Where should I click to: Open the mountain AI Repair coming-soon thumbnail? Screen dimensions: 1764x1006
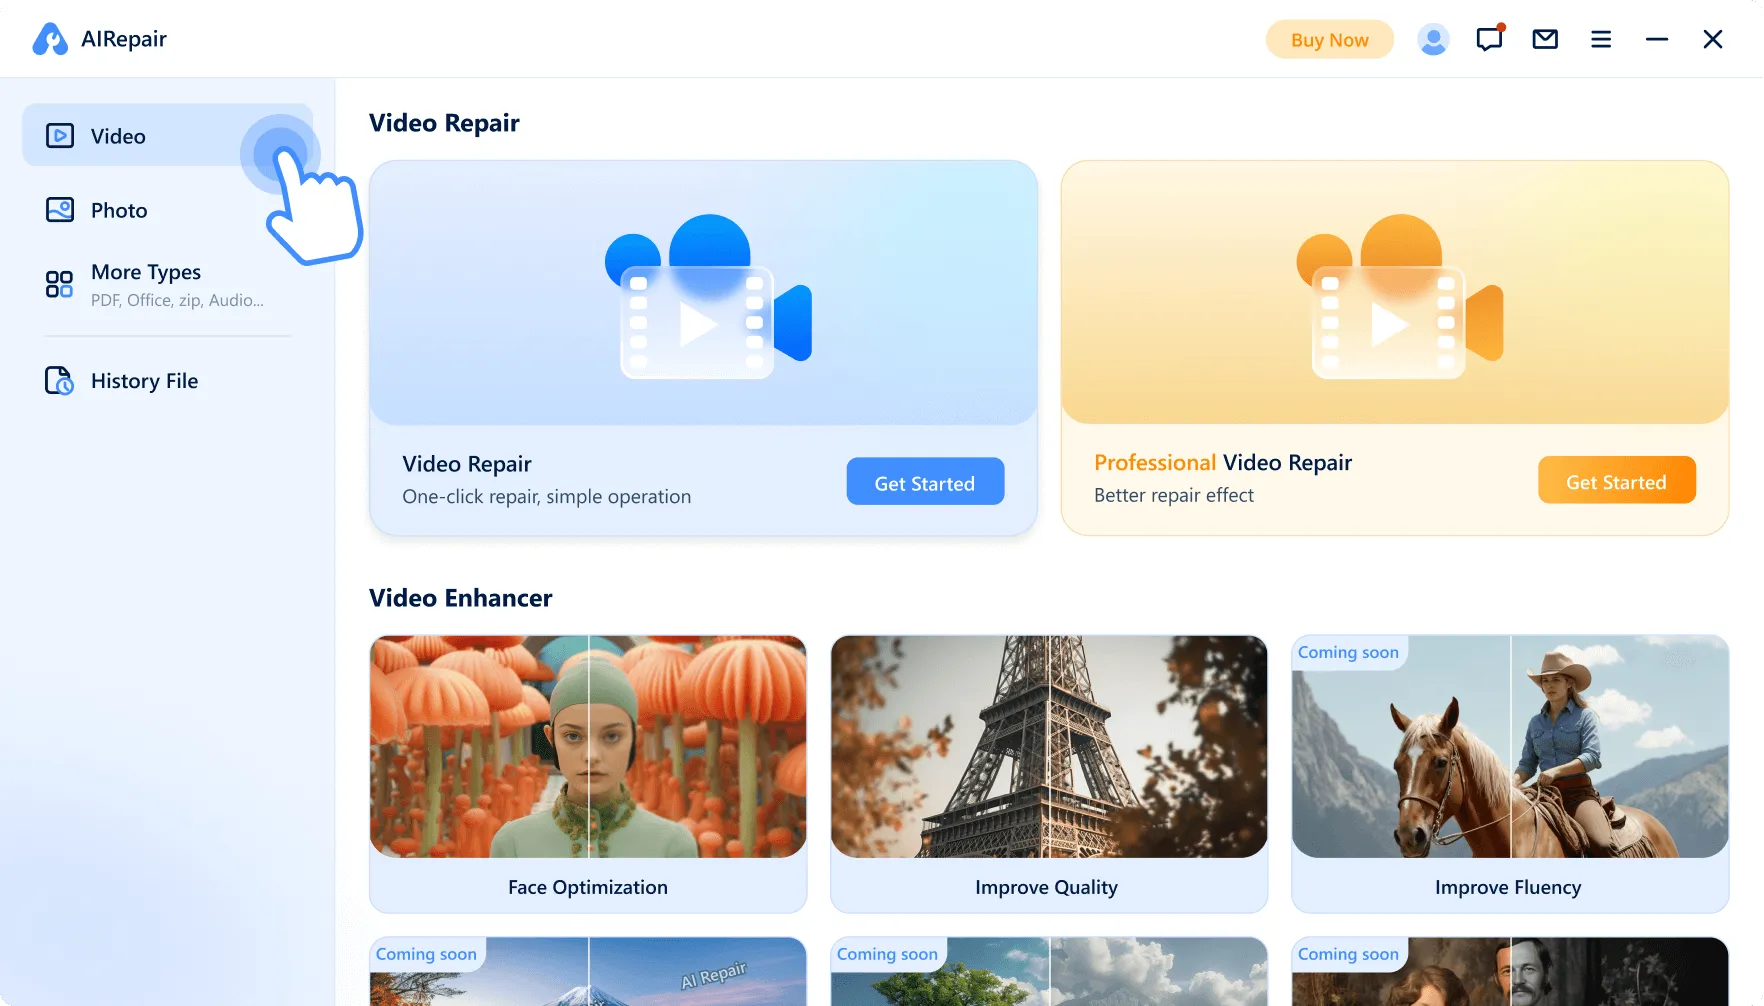[588, 972]
